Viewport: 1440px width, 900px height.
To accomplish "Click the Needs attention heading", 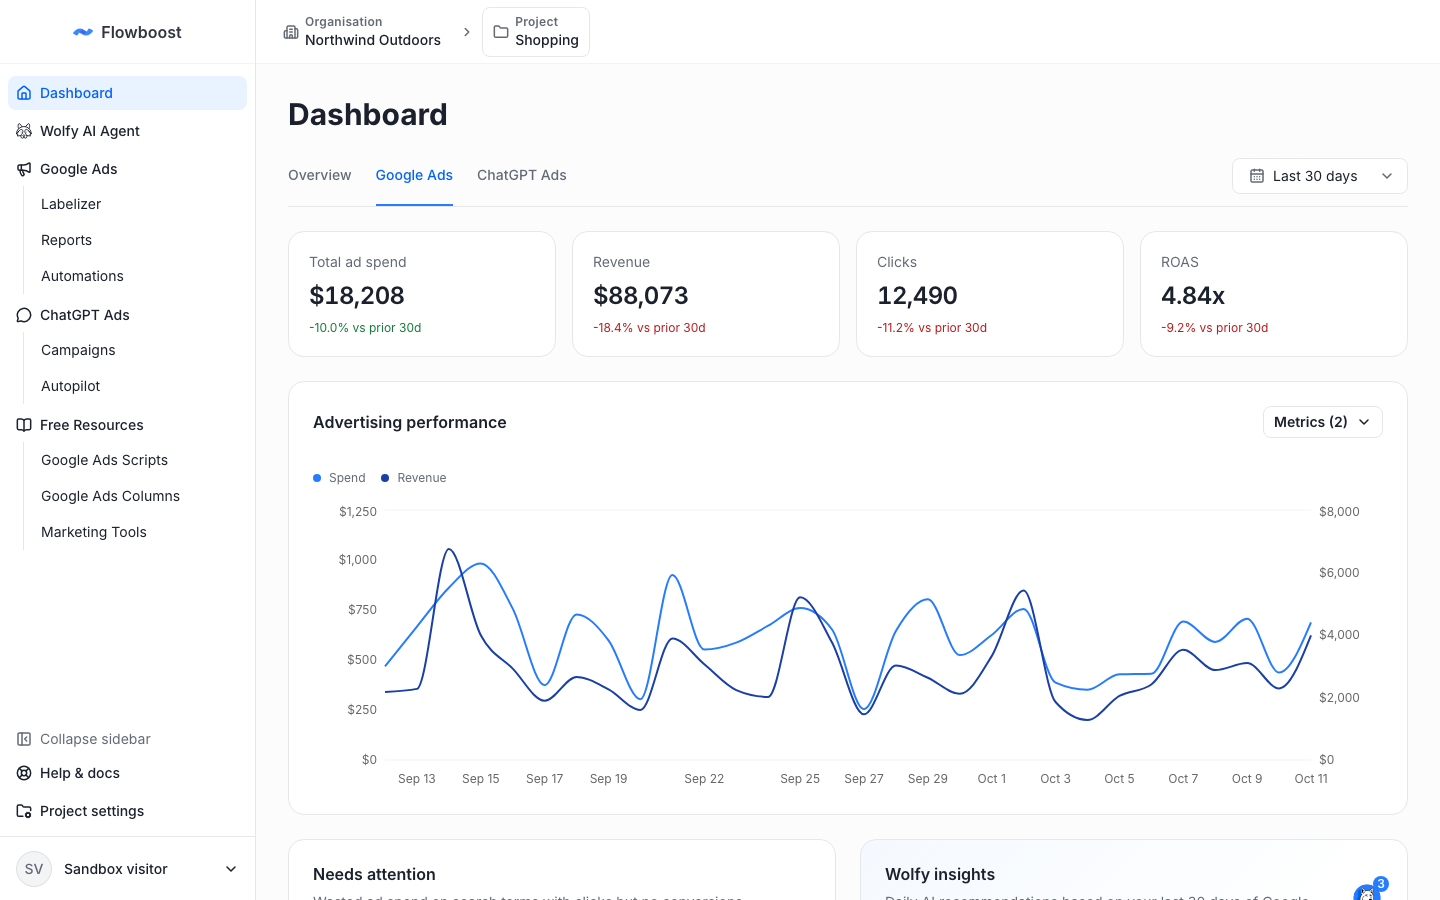I will (x=374, y=874).
